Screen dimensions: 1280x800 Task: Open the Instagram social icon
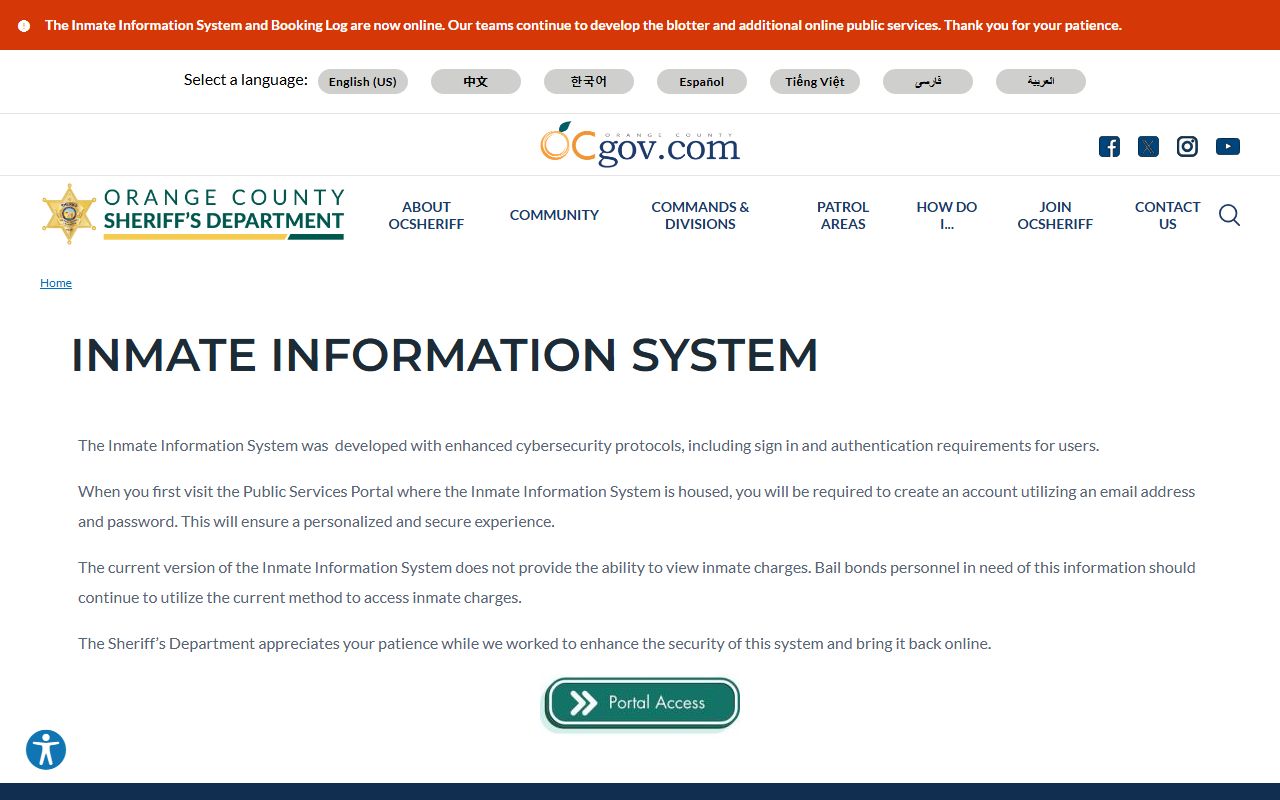point(1187,147)
